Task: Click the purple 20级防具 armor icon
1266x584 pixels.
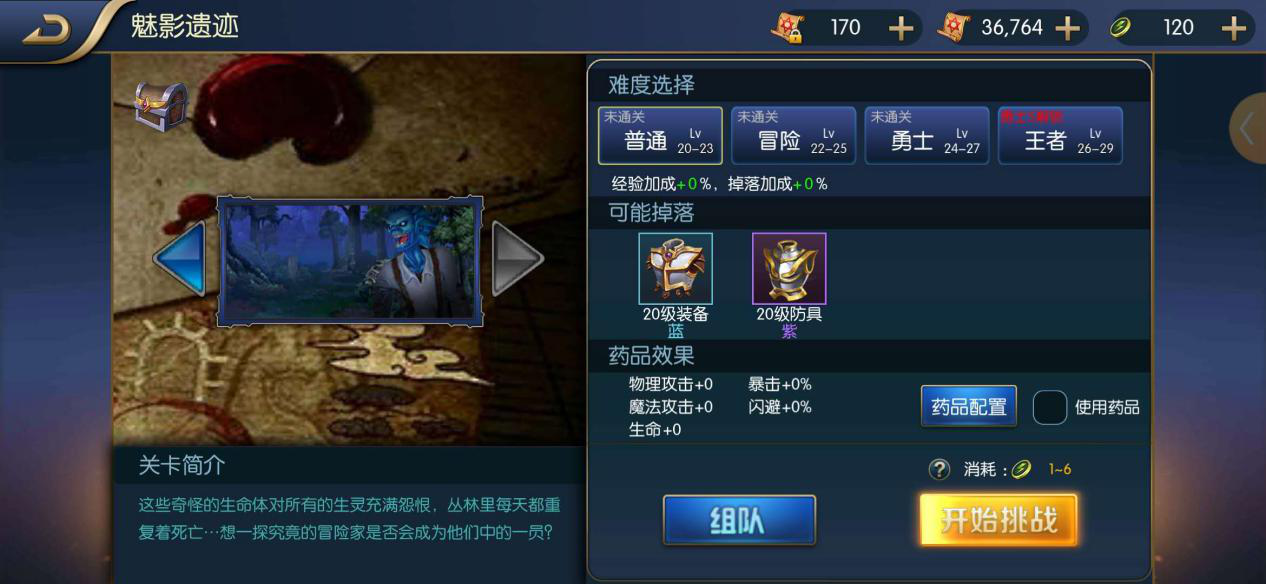Action: pos(789,268)
